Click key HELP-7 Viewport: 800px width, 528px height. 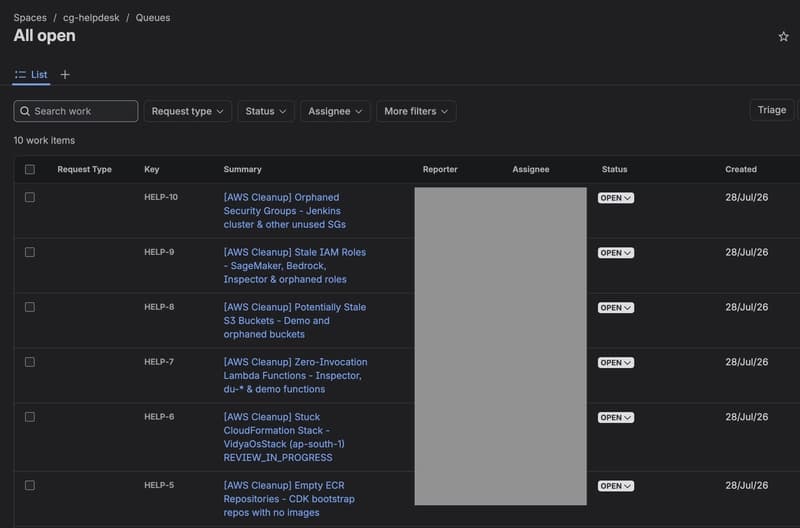159,362
